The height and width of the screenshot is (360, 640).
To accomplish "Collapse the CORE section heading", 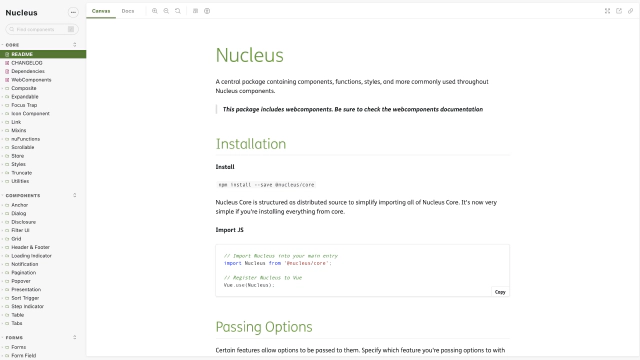I will [12, 45].
